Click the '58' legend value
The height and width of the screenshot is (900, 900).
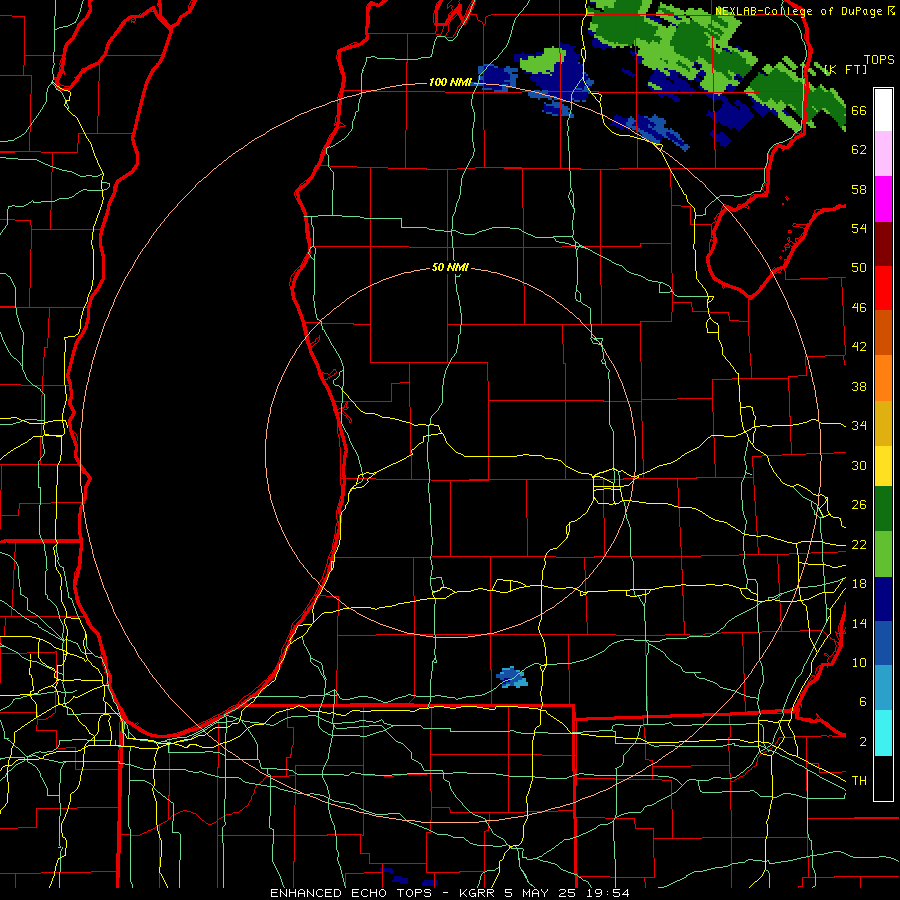859,189
